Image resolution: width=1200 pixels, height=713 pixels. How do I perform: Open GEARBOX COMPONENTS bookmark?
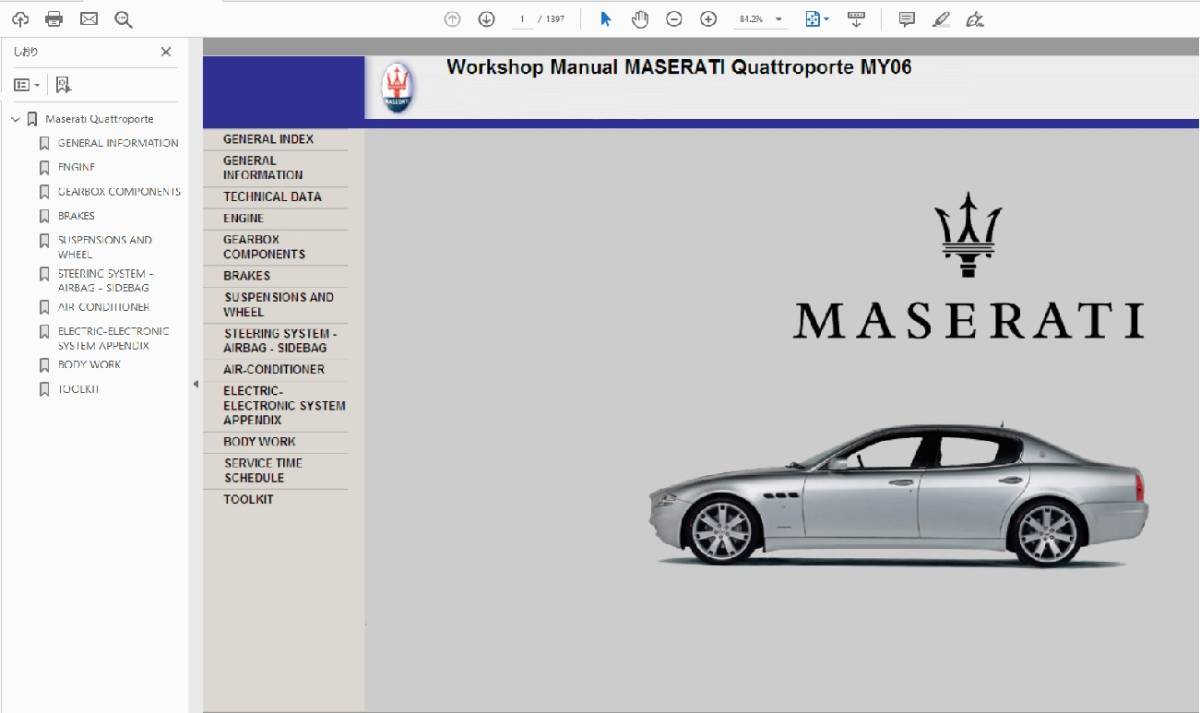[x=119, y=191]
